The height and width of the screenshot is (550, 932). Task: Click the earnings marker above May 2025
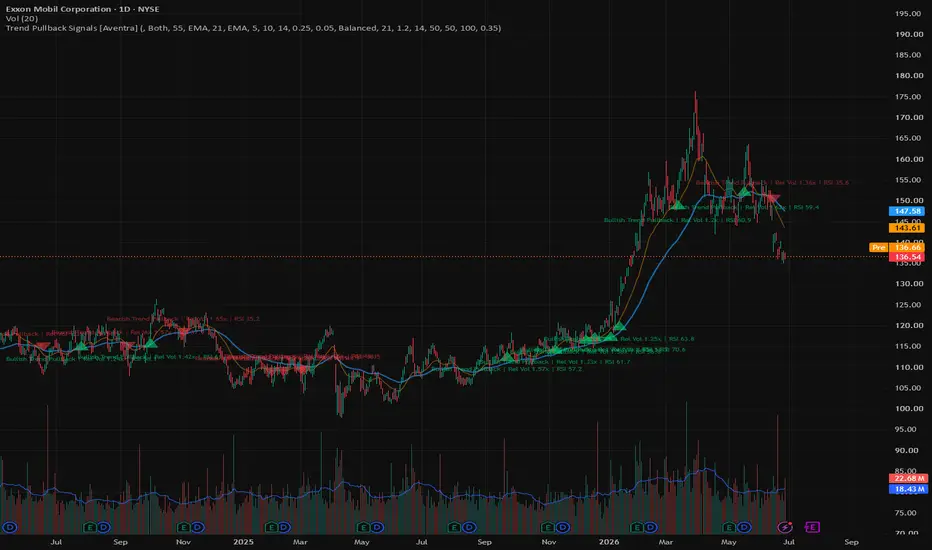pyautogui.click(x=363, y=527)
